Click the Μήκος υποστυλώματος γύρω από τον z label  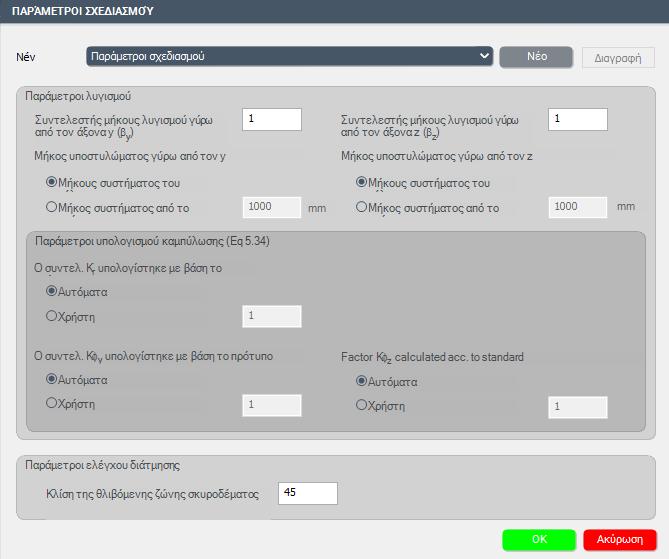436,156
